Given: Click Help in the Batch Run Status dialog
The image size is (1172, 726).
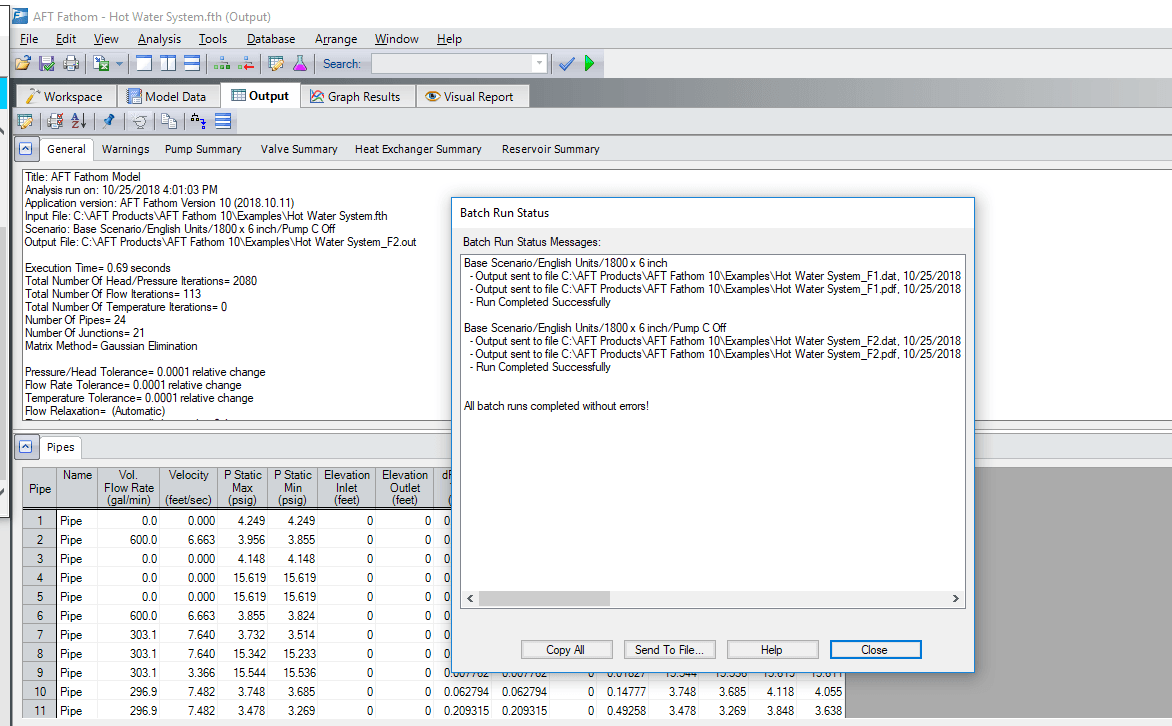Looking at the screenshot, I should [x=772, y=650].
